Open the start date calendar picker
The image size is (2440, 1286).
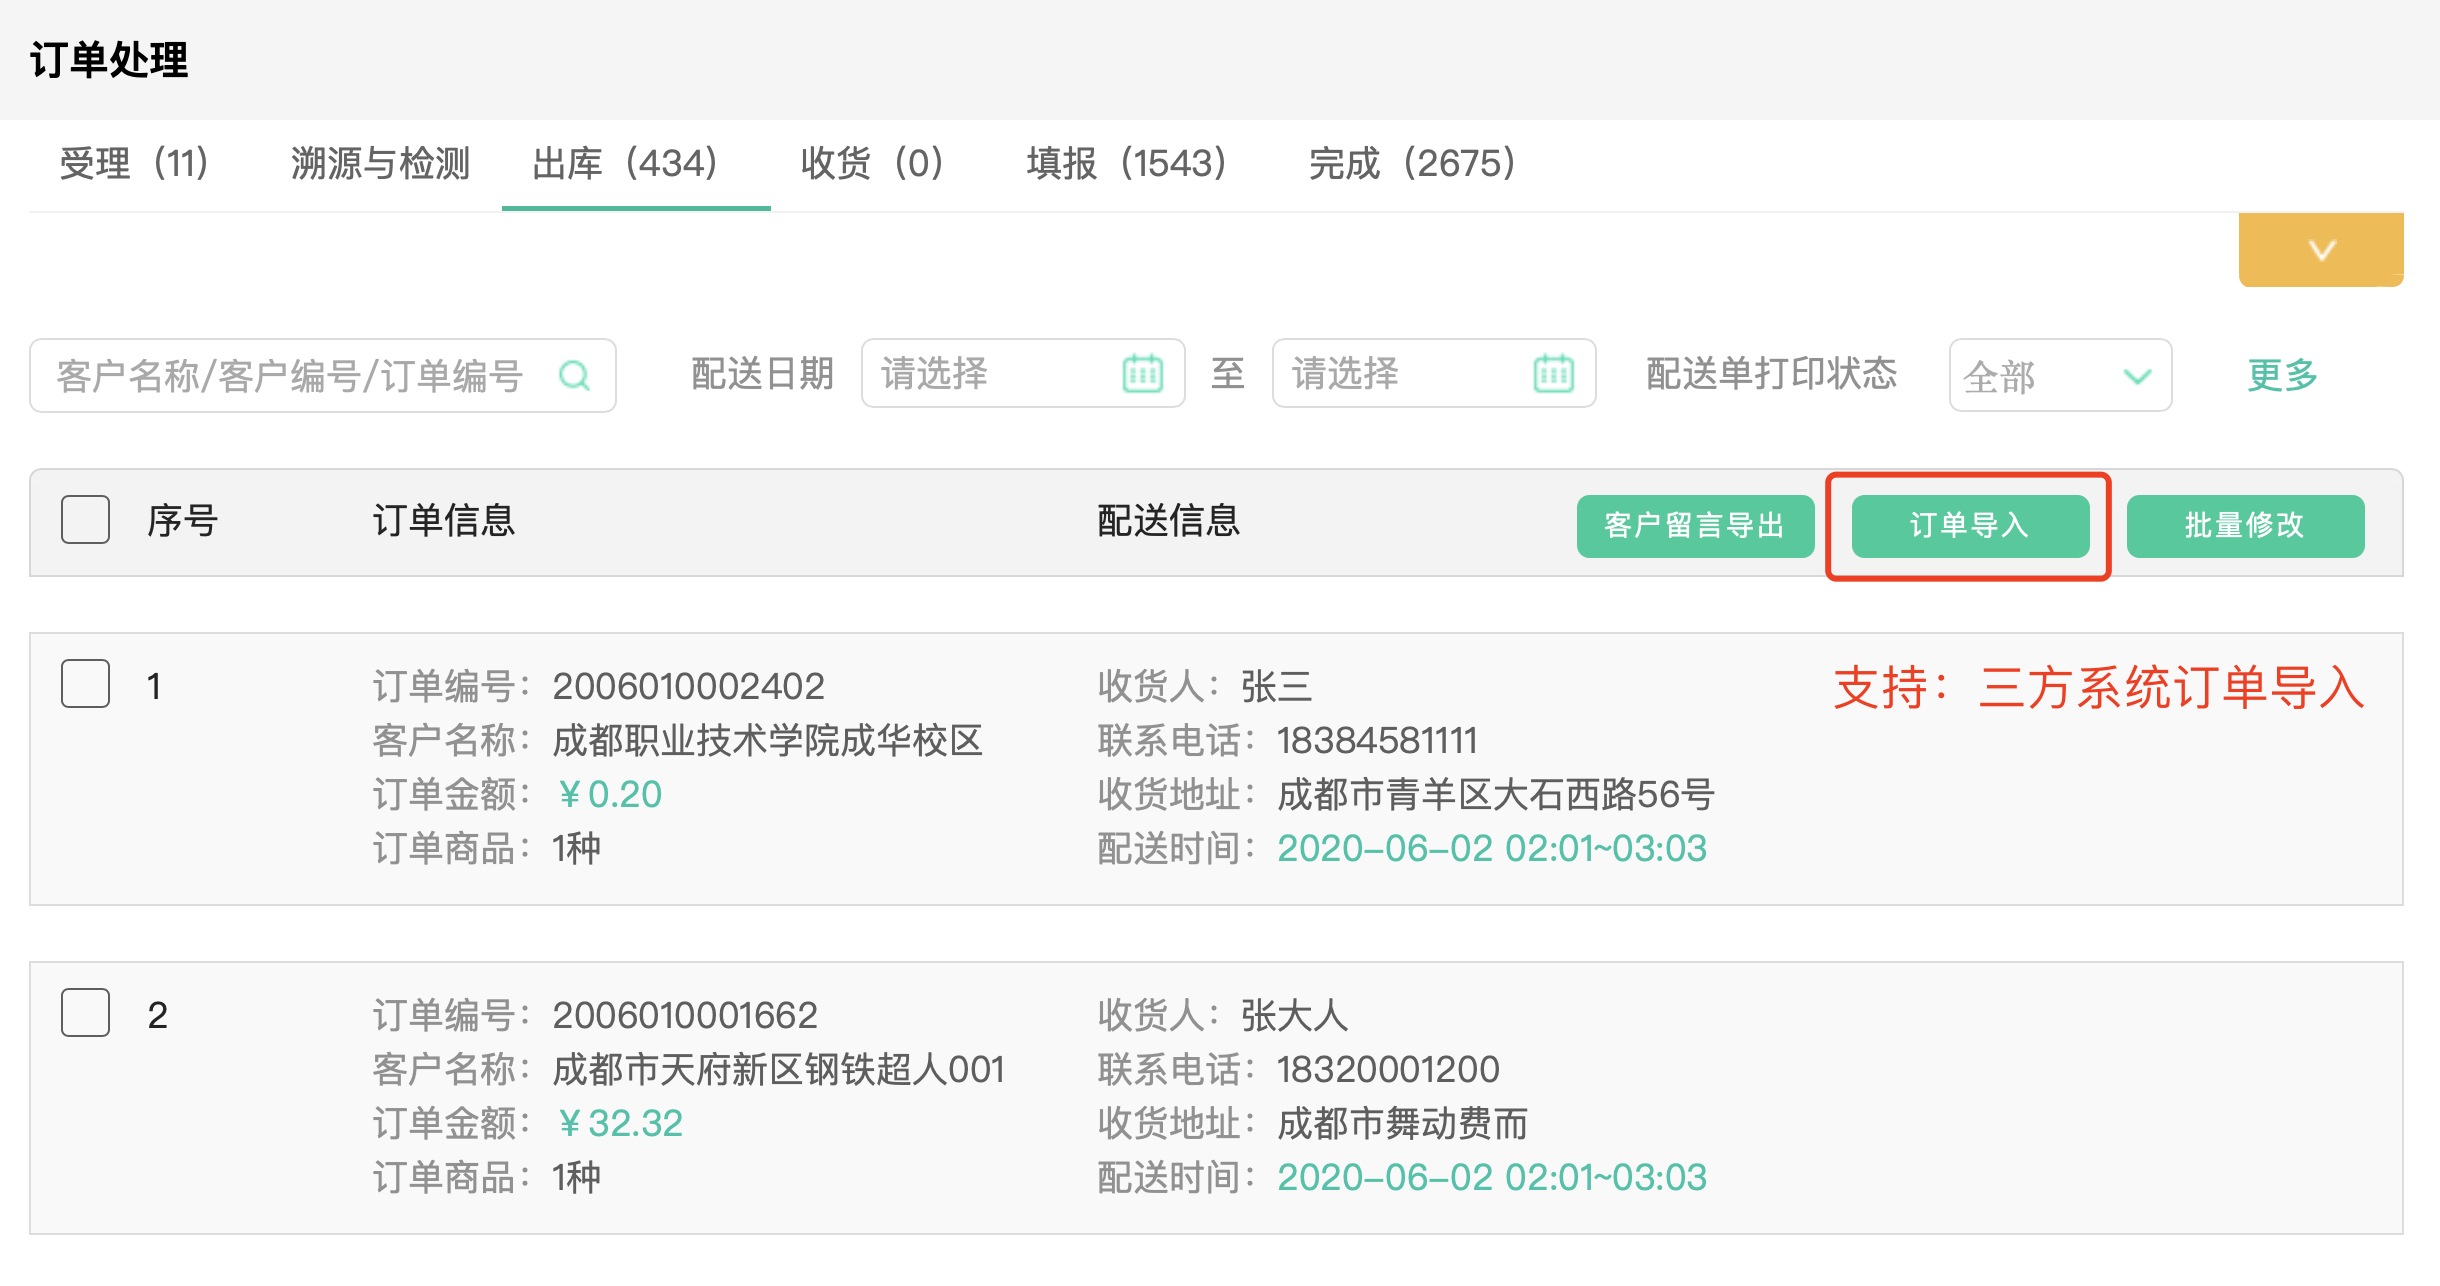pyautogui.click(x=1148, y=374)
